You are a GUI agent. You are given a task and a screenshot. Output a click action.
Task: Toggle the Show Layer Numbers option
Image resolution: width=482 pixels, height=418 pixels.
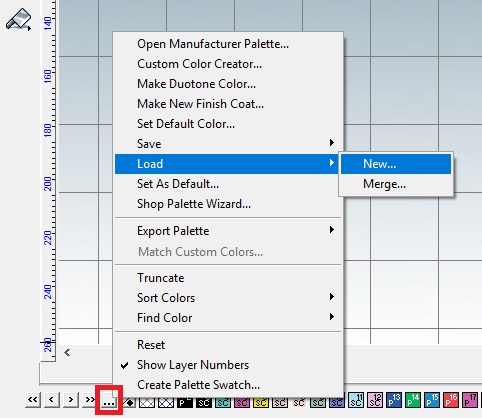pos(228,365)
